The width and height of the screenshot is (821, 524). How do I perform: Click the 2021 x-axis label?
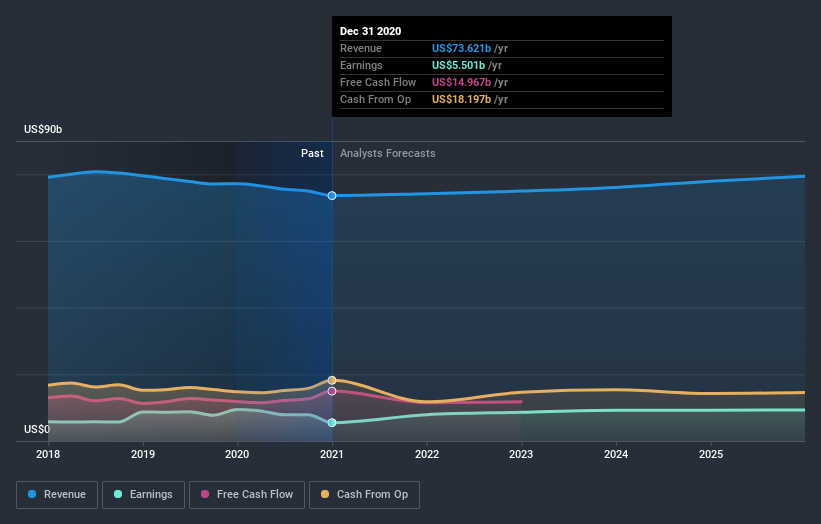332,454
